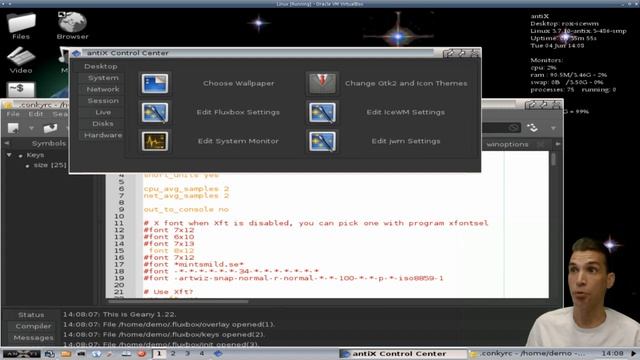Open the terminal desktop icon
The image size is (640, 360).
(21, 89)
